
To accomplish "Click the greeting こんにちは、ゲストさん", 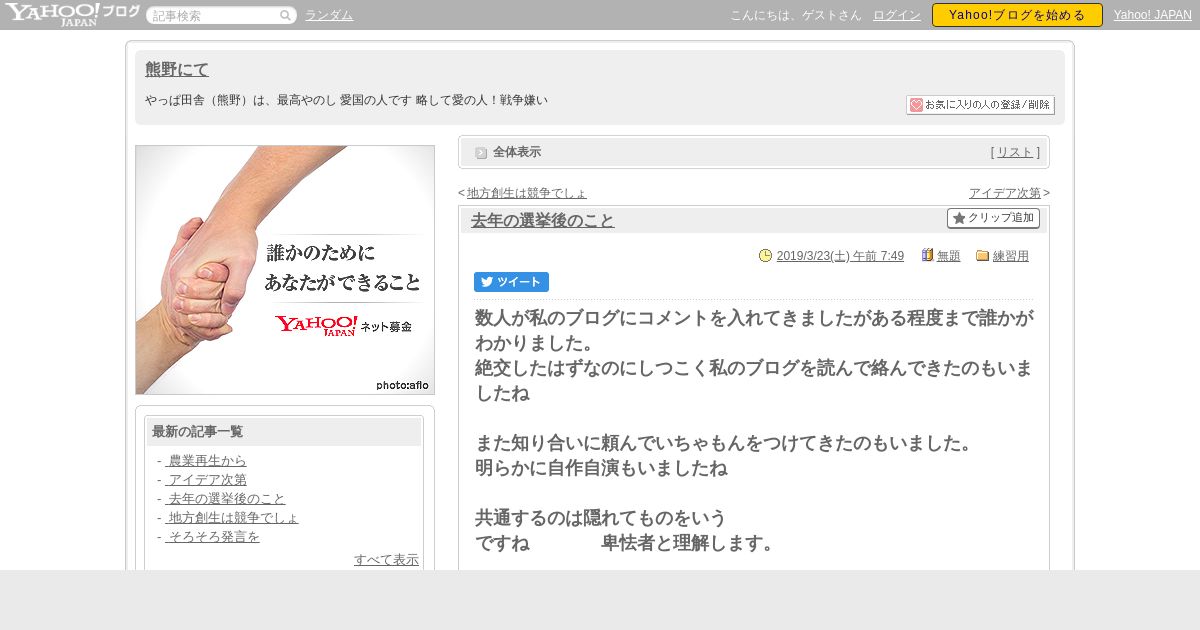I will point(796,15).
